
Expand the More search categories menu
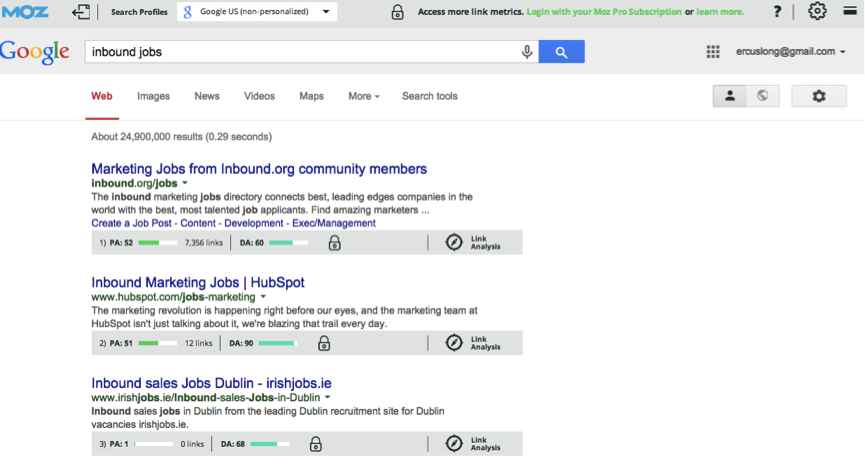pos(364,96)
